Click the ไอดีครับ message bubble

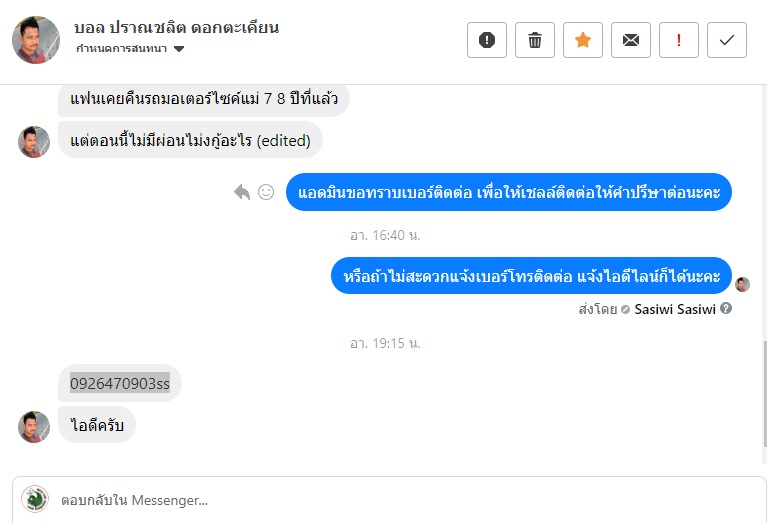click(96, 425)
